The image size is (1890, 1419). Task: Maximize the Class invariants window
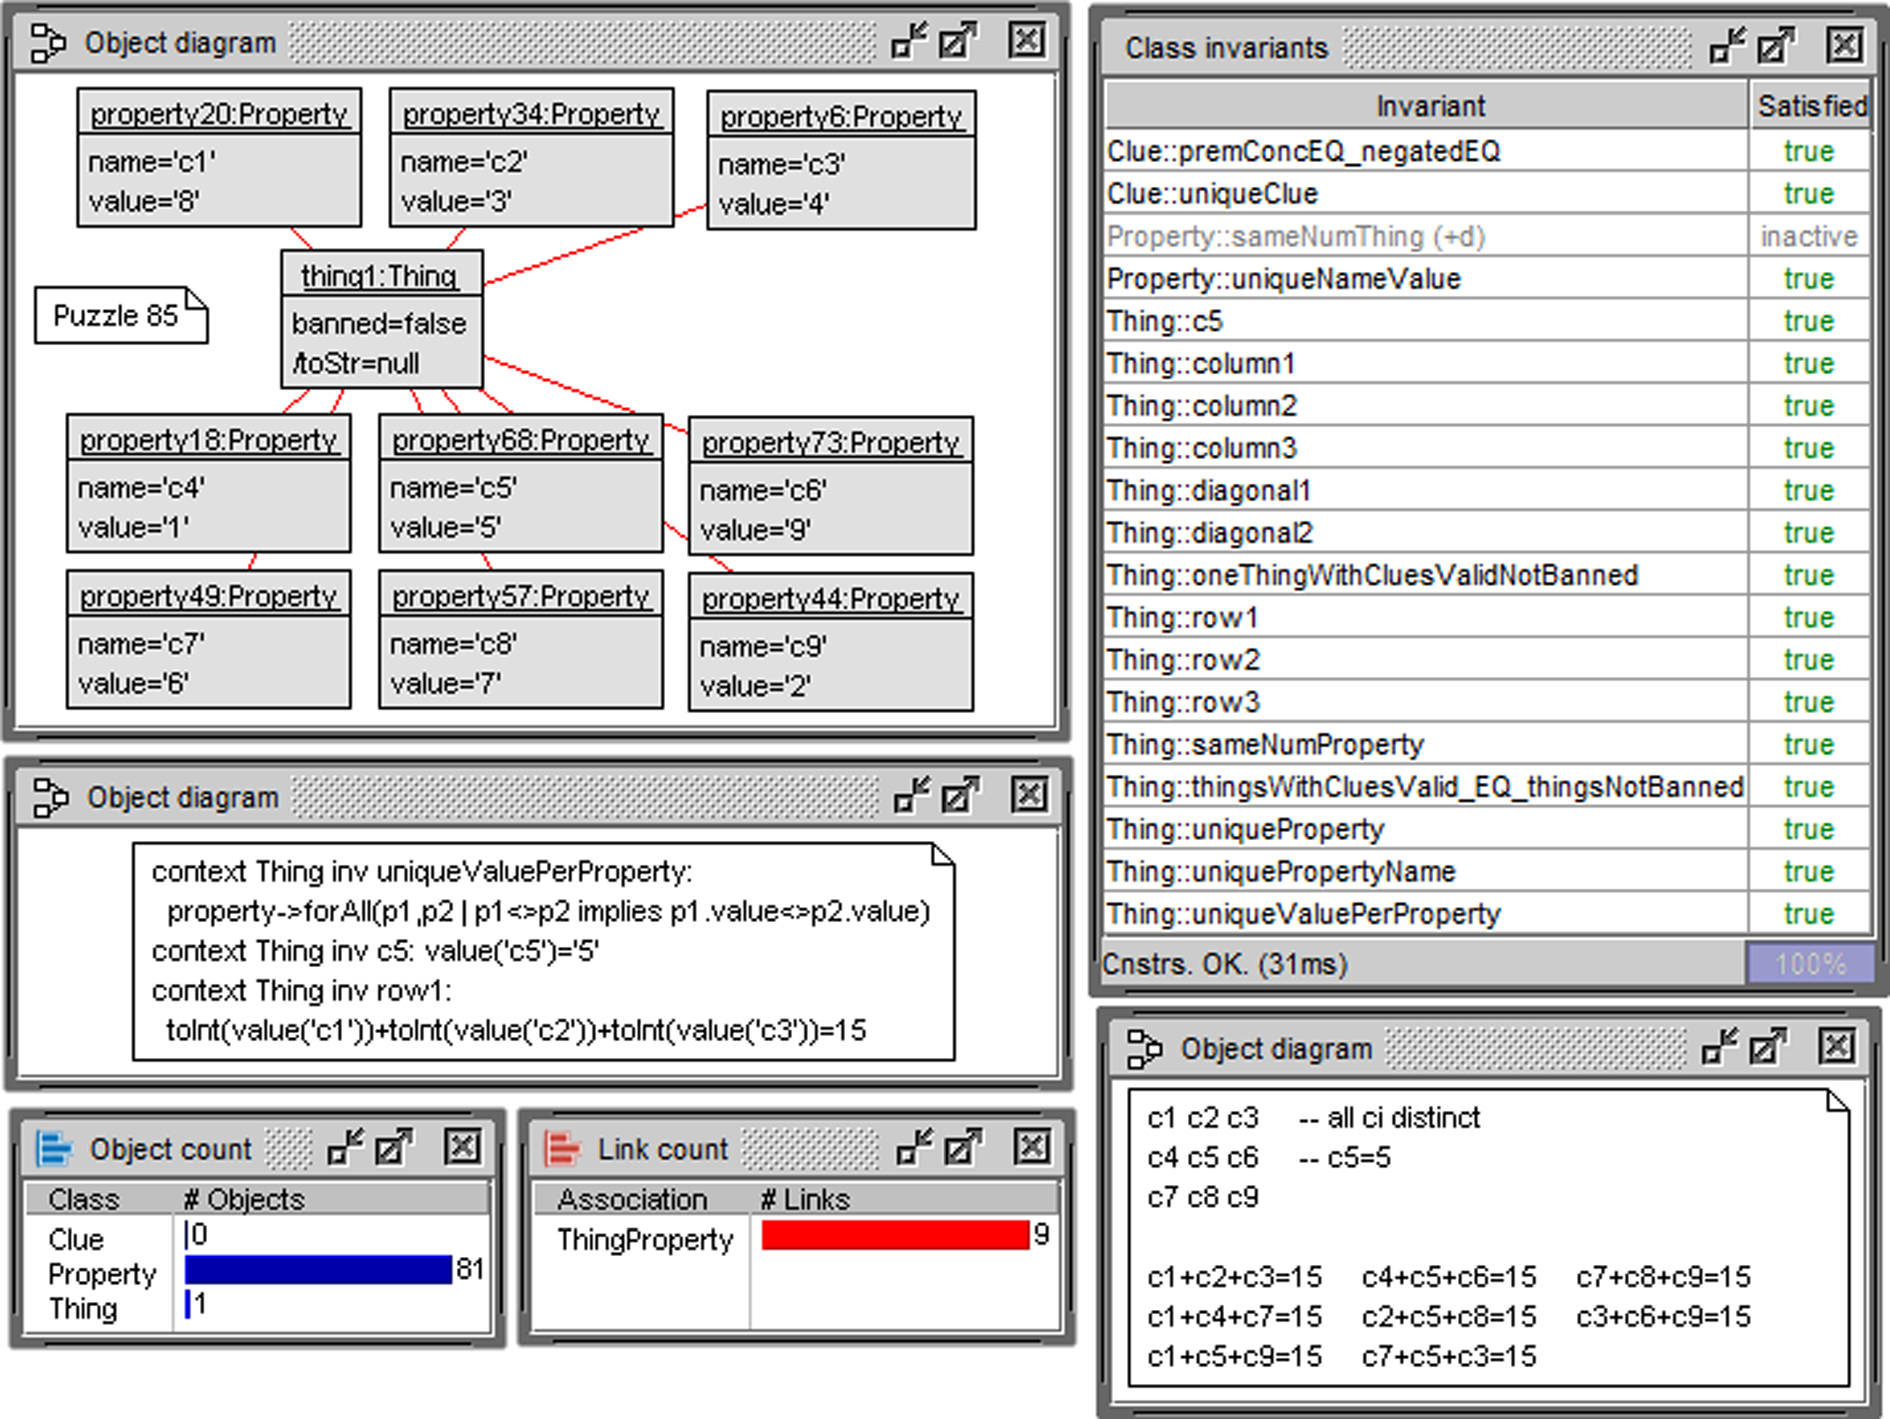point(1776,45)
